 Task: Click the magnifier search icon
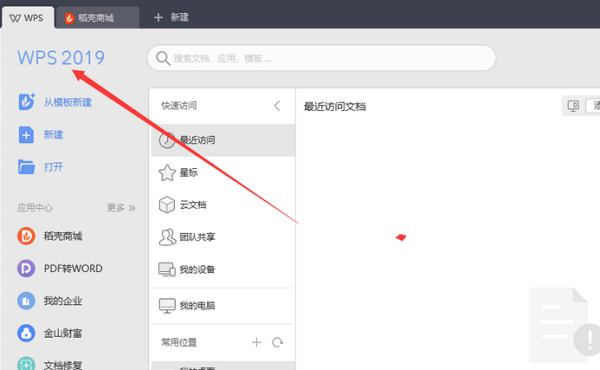163,59
